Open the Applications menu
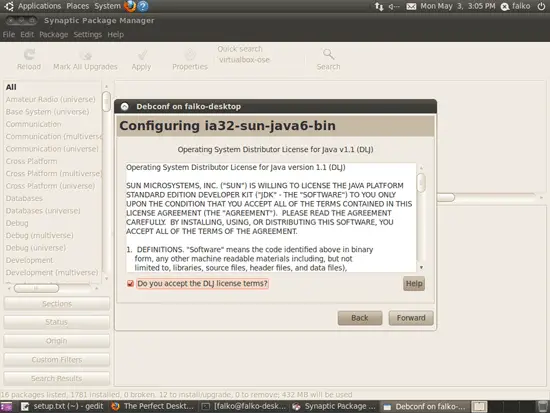The width and height of the screenshot is (550, 413). click(x=39, y=6)
